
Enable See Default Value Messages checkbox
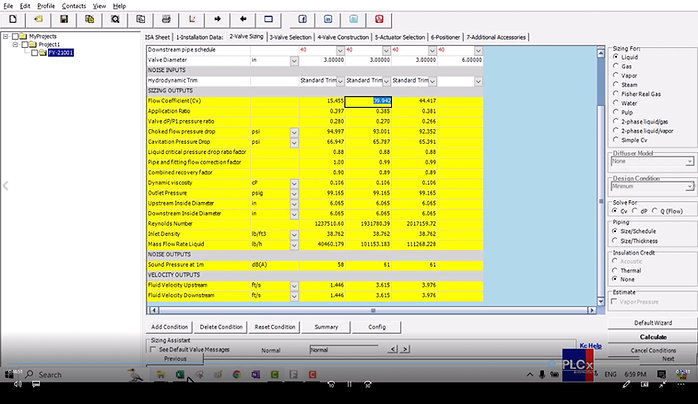click(152, 350)
